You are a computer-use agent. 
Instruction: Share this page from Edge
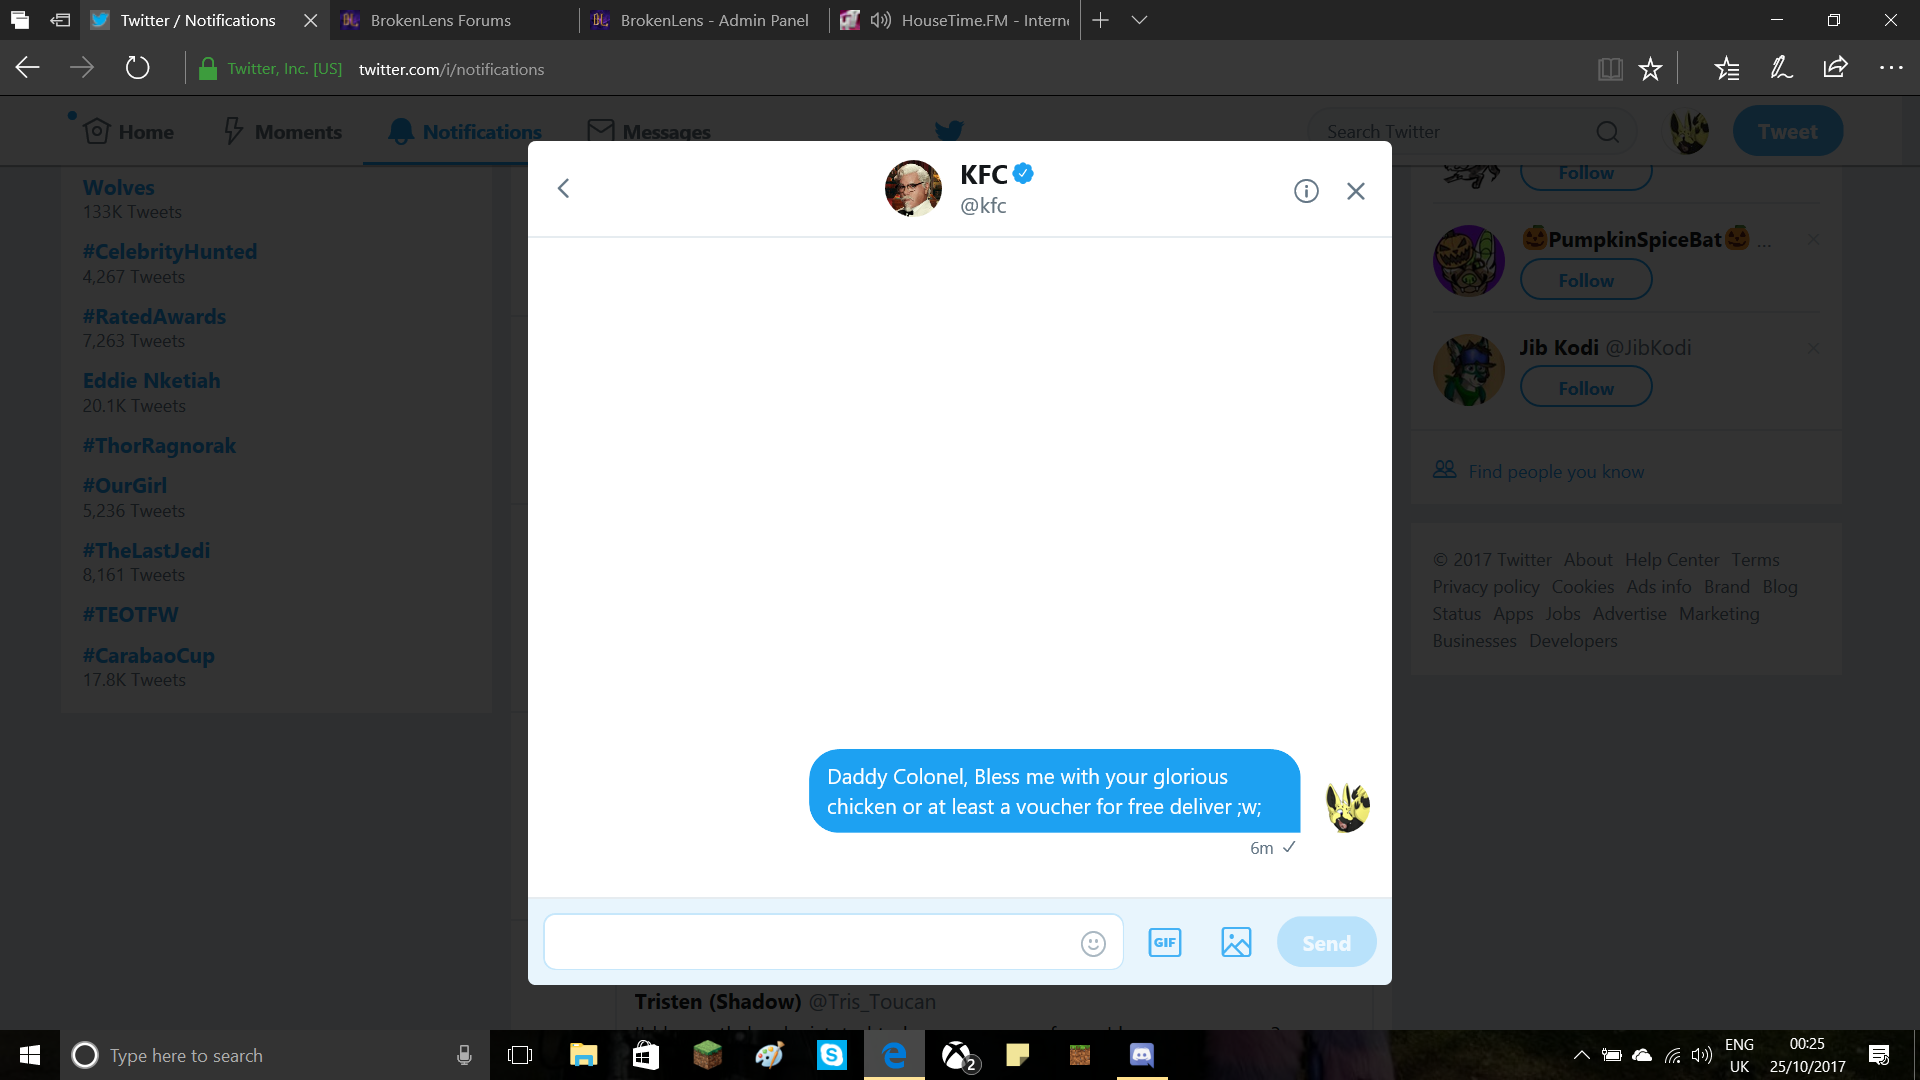[1835, 68]
